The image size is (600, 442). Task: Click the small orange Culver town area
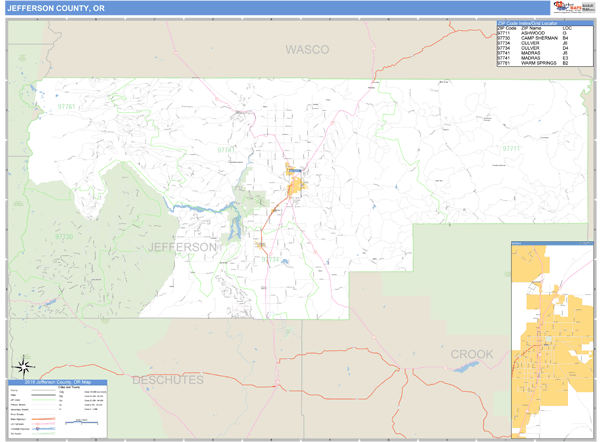click(x=261, y=245)
